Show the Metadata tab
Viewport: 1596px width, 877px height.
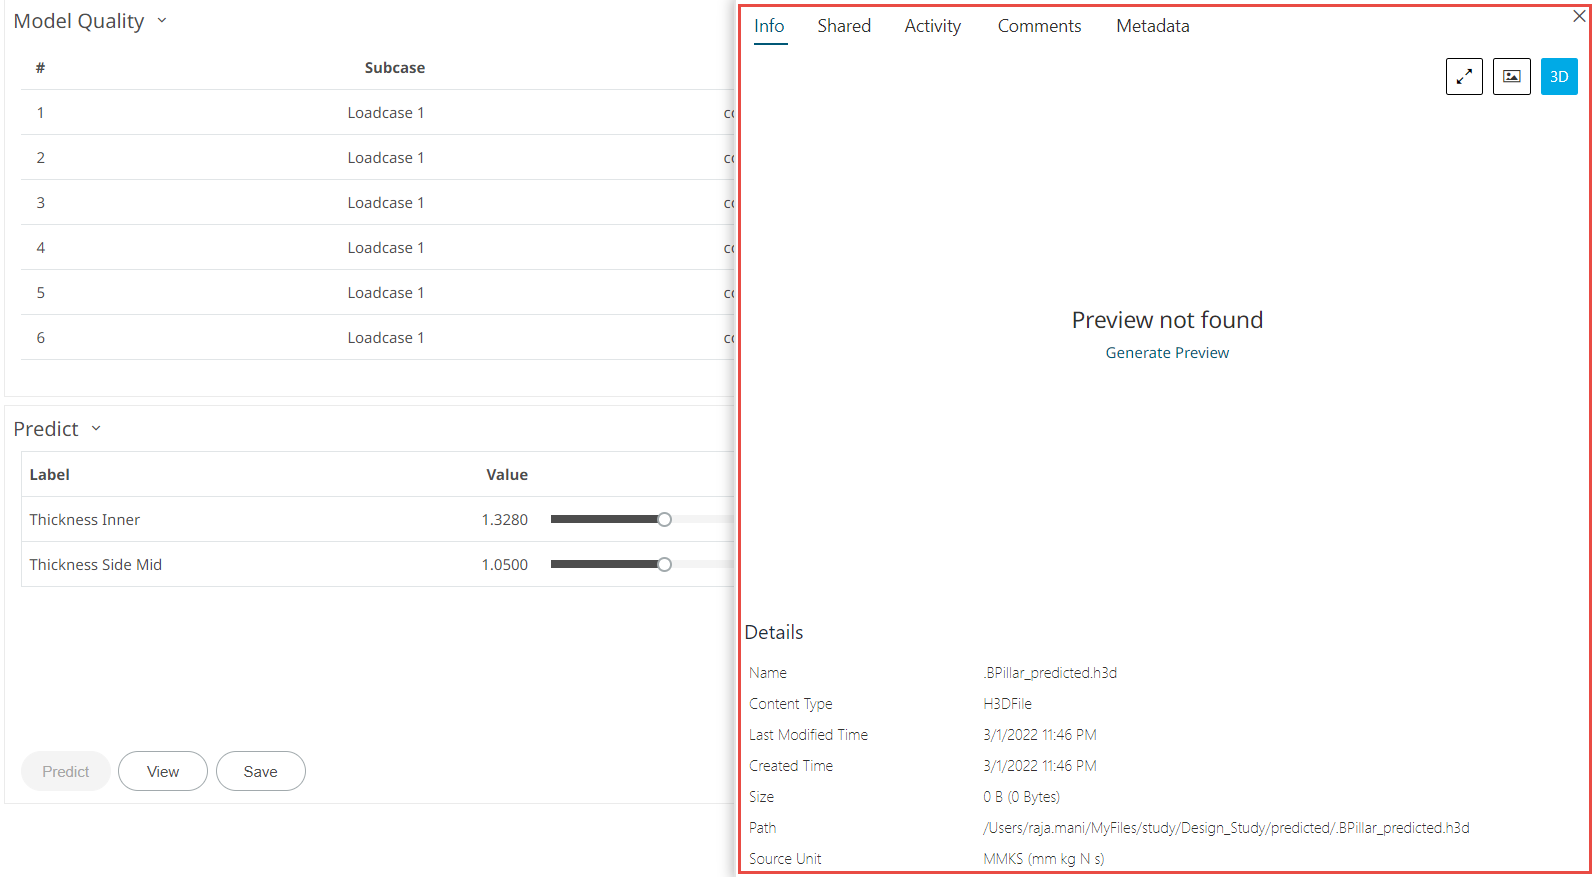1152,26
